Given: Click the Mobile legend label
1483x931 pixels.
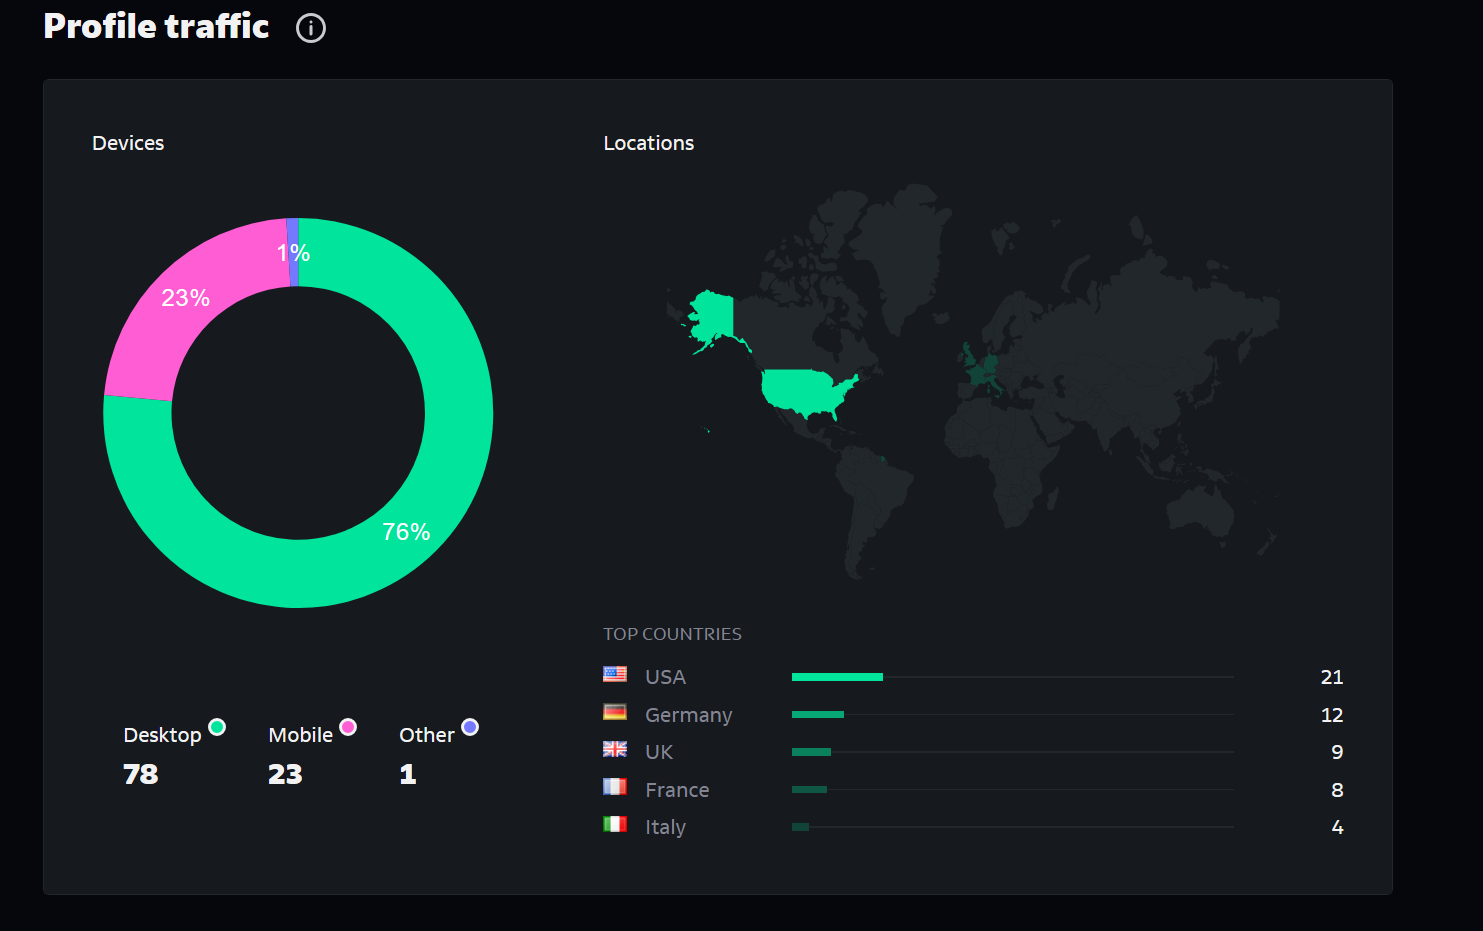Looking at the screenshot, I should [x=300, y=735].
